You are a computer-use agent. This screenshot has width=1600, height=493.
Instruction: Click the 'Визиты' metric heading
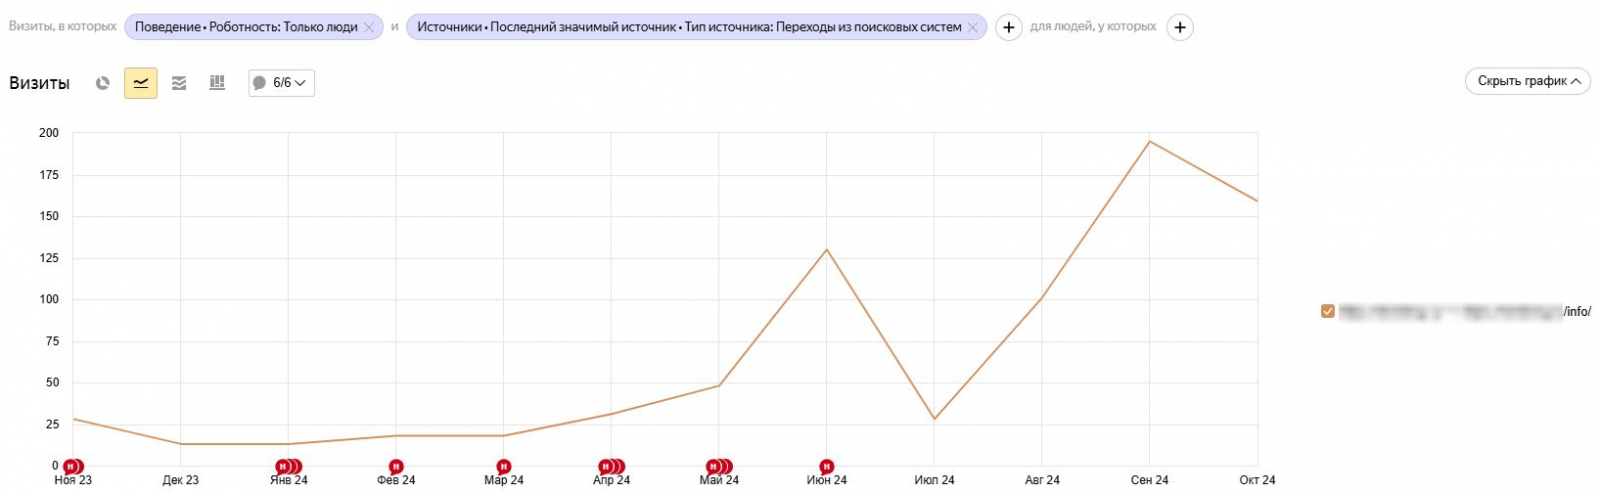[x=39, y=83]
